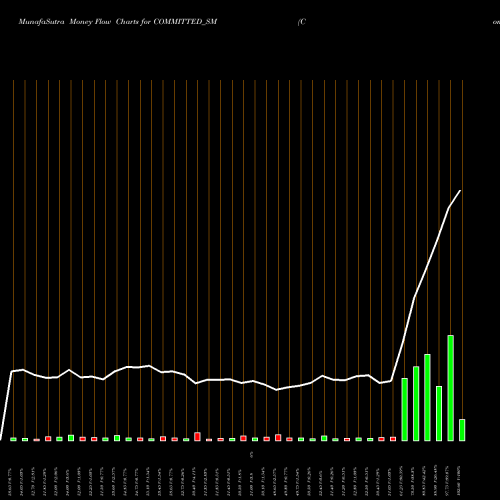Click the top right end of the white price line
Screen dimensions: 500x500
pos(460,191)
